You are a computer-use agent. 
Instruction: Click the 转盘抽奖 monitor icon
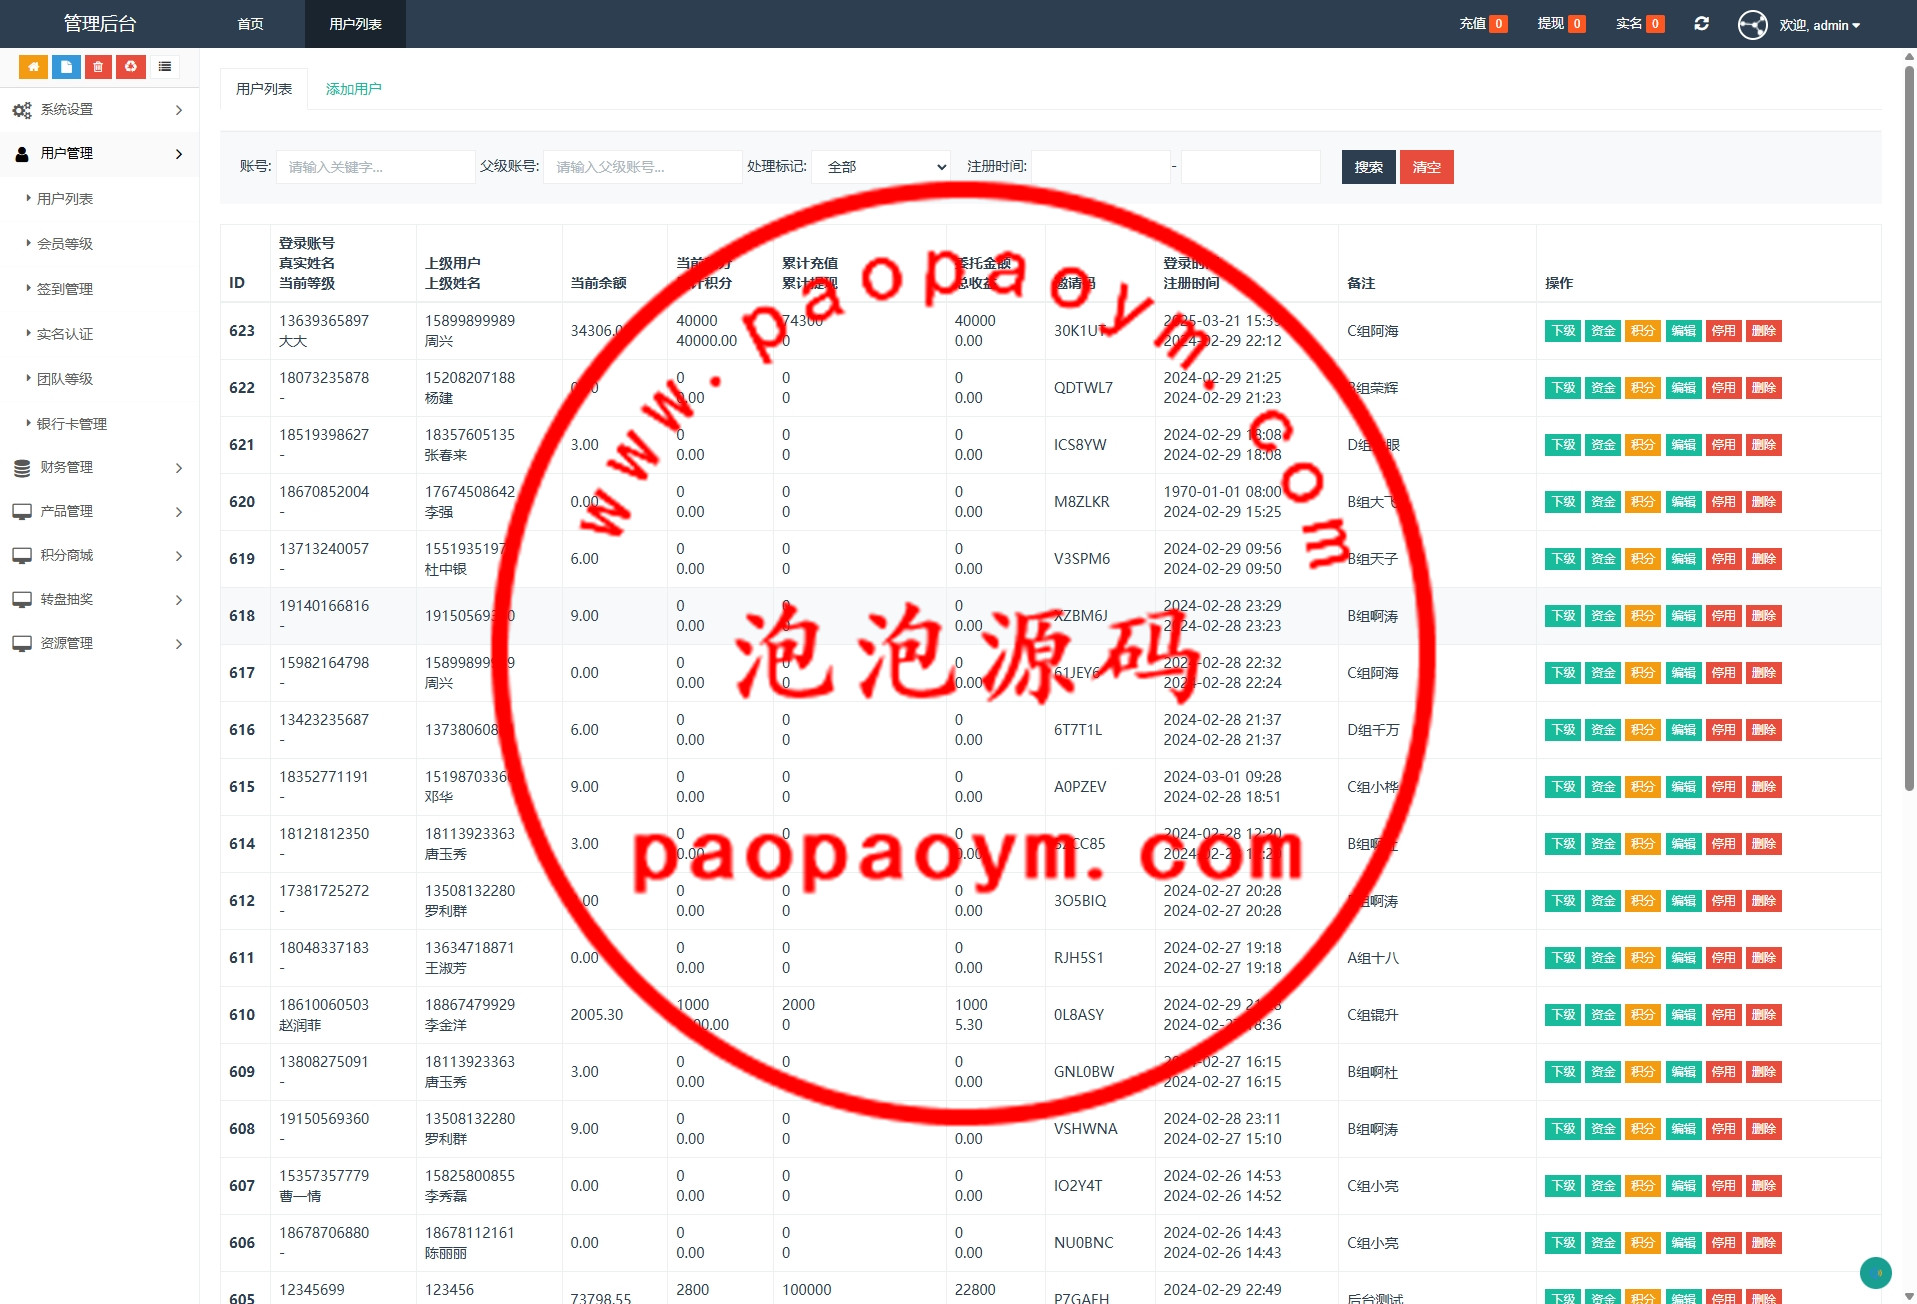tap(22, 600)
